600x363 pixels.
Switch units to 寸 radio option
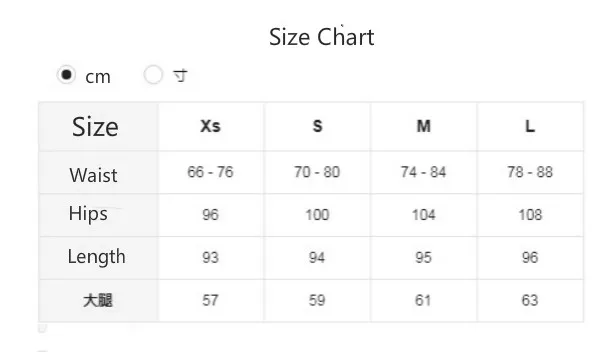[153, 74]
